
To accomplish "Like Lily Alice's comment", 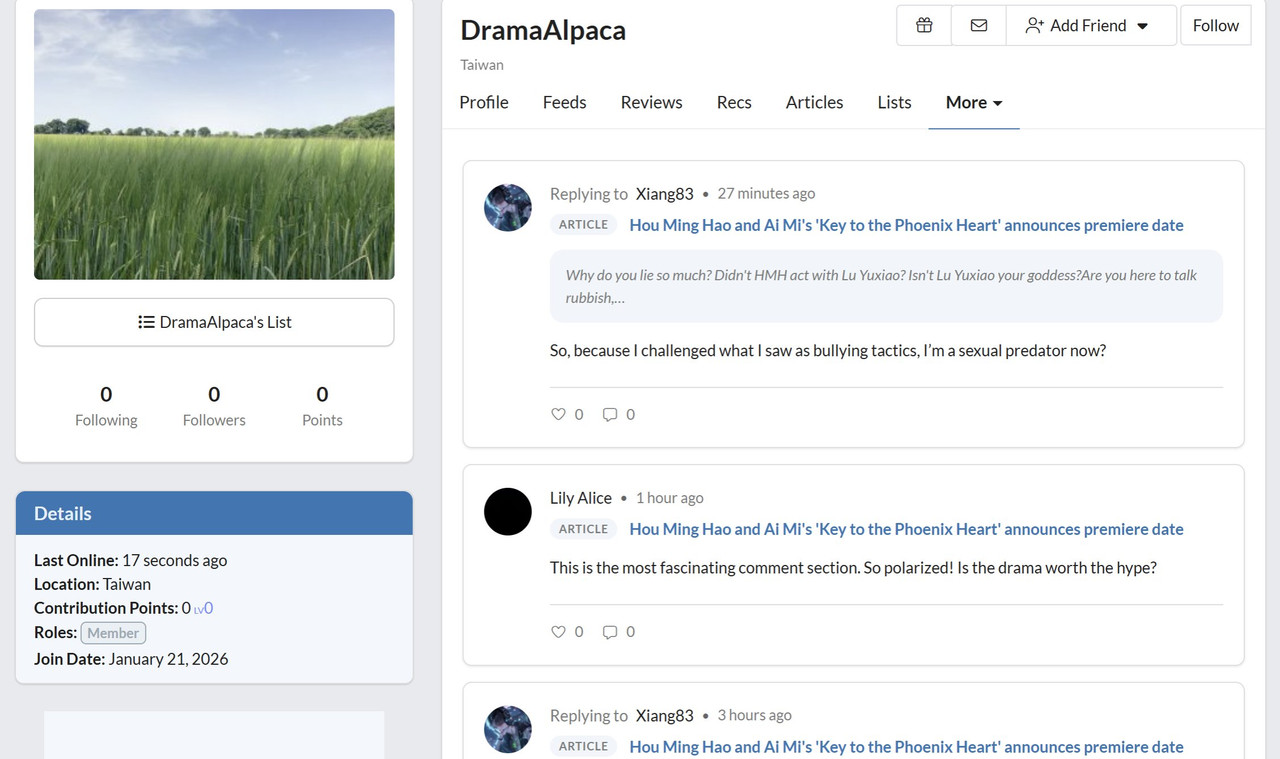I will (567, 631).
